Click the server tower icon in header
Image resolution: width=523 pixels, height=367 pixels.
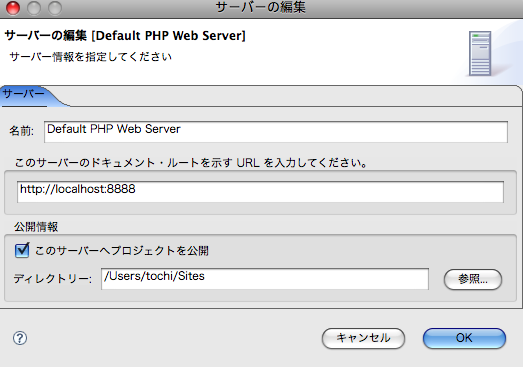tap(480, 53)
